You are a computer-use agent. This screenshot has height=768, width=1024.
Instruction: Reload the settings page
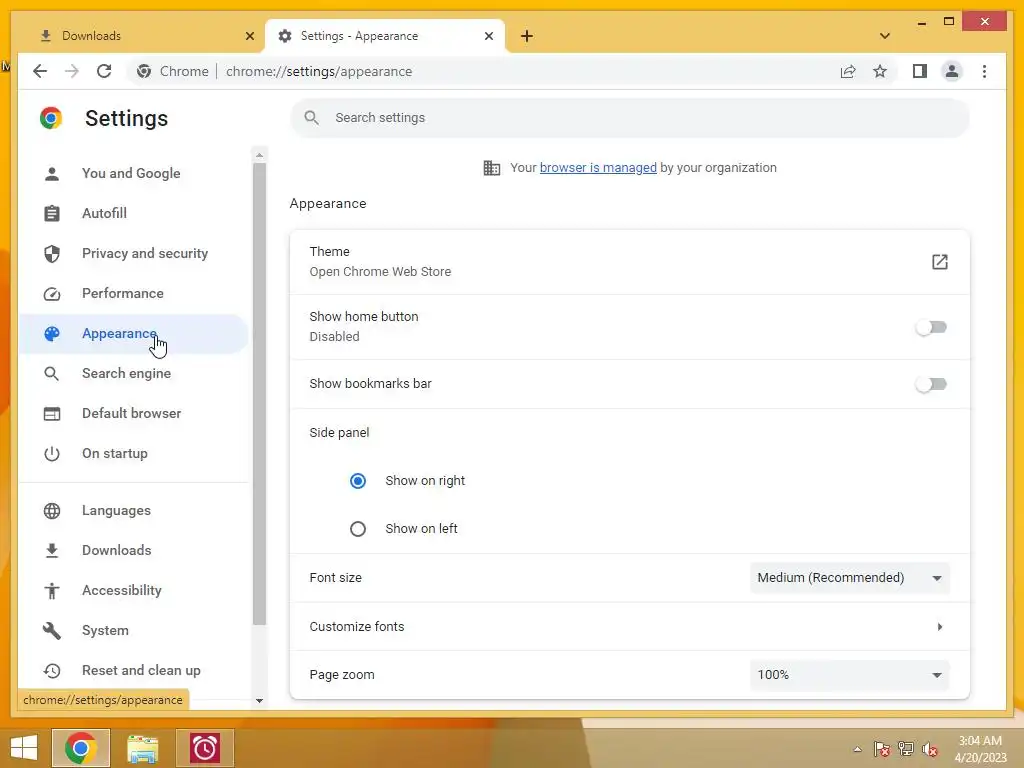(104, 71)
